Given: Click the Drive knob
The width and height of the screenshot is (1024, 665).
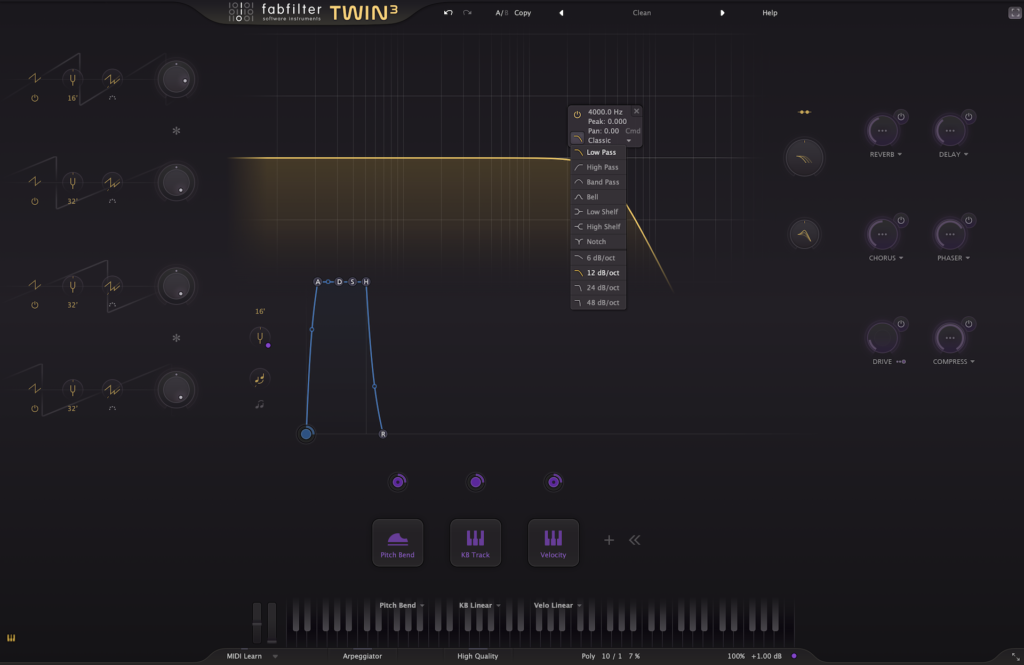Looking at the screenshot, I should tap(881, 337).
